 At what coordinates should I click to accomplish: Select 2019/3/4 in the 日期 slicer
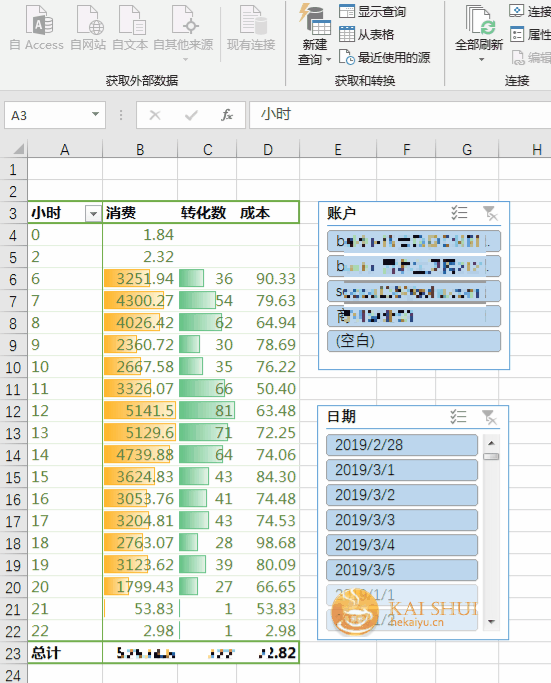(402, 545)
